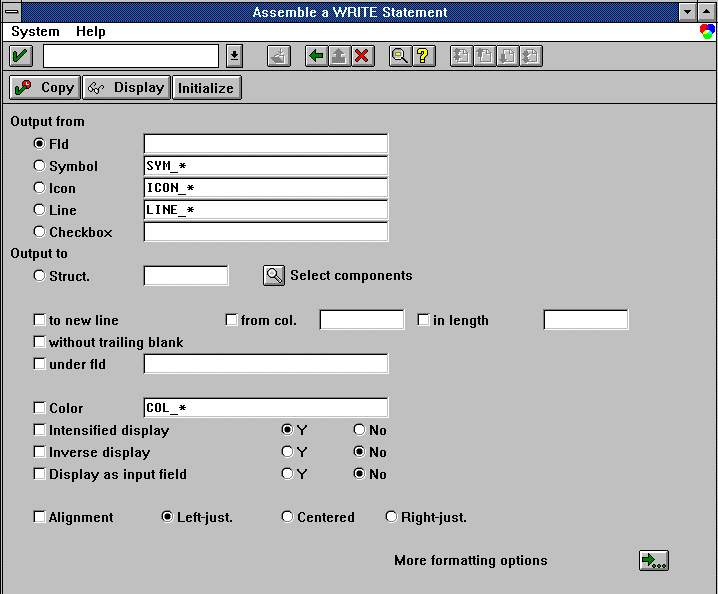Tick the Intensified display checkbox
Image resolution: width=718 pixels, height=594 pixels.
40,430
